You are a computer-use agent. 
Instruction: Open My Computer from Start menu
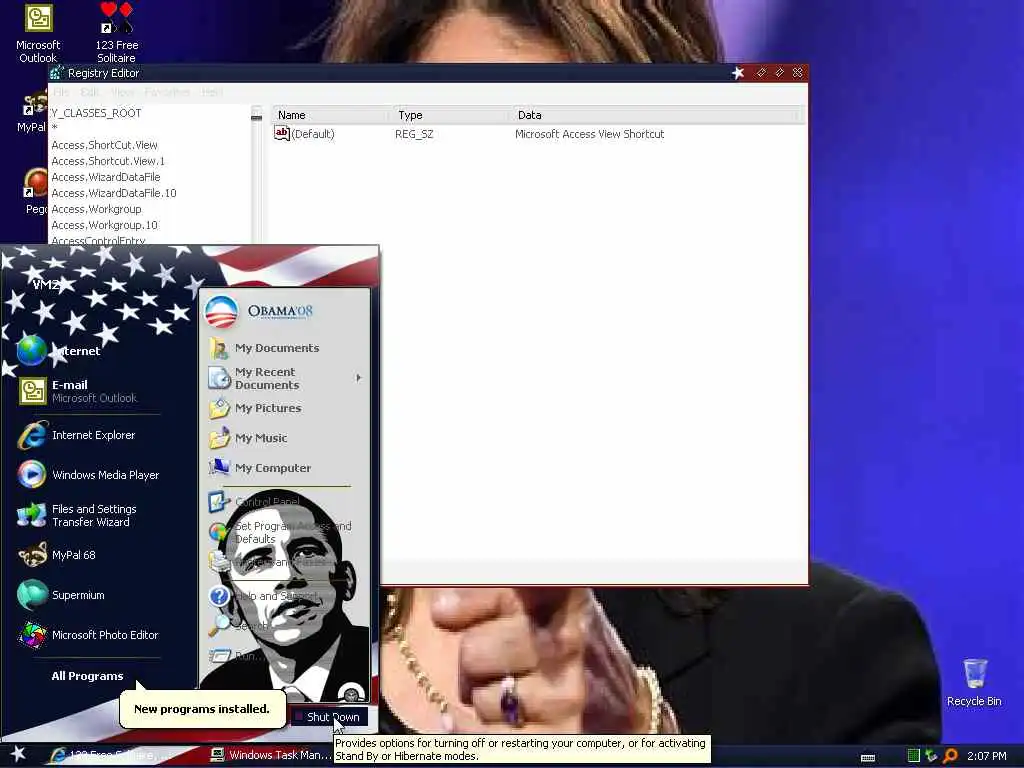(x=260, y=468)
